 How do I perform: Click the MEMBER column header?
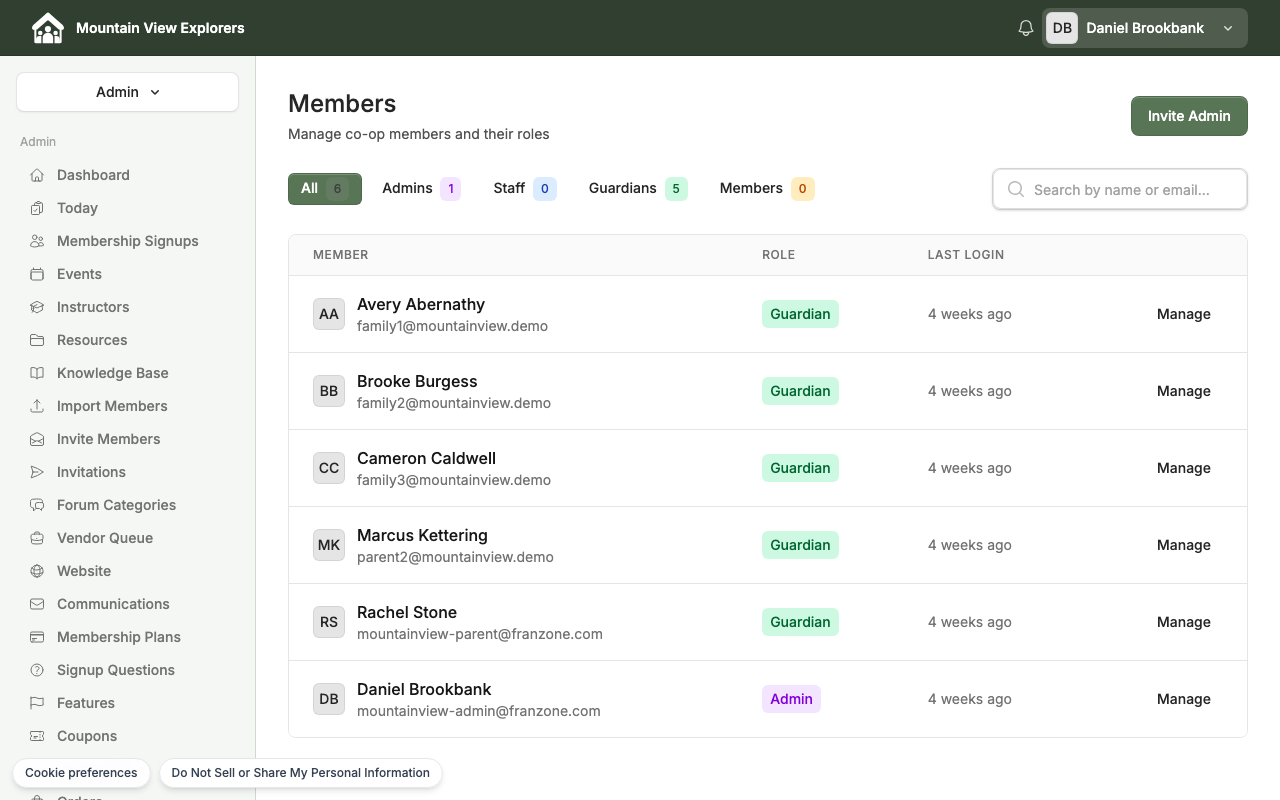341,255
